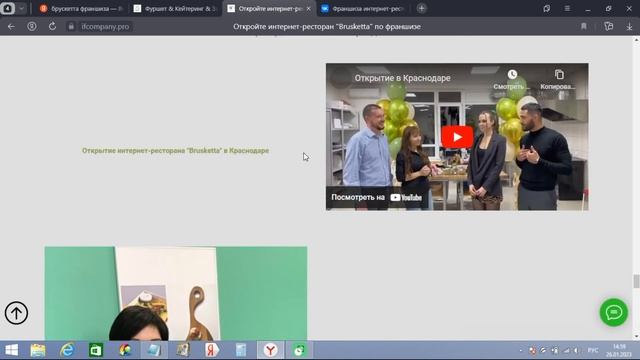Open File Explorer from the taskbar
The height and width of the screenshot is (360, 640).
38,350
